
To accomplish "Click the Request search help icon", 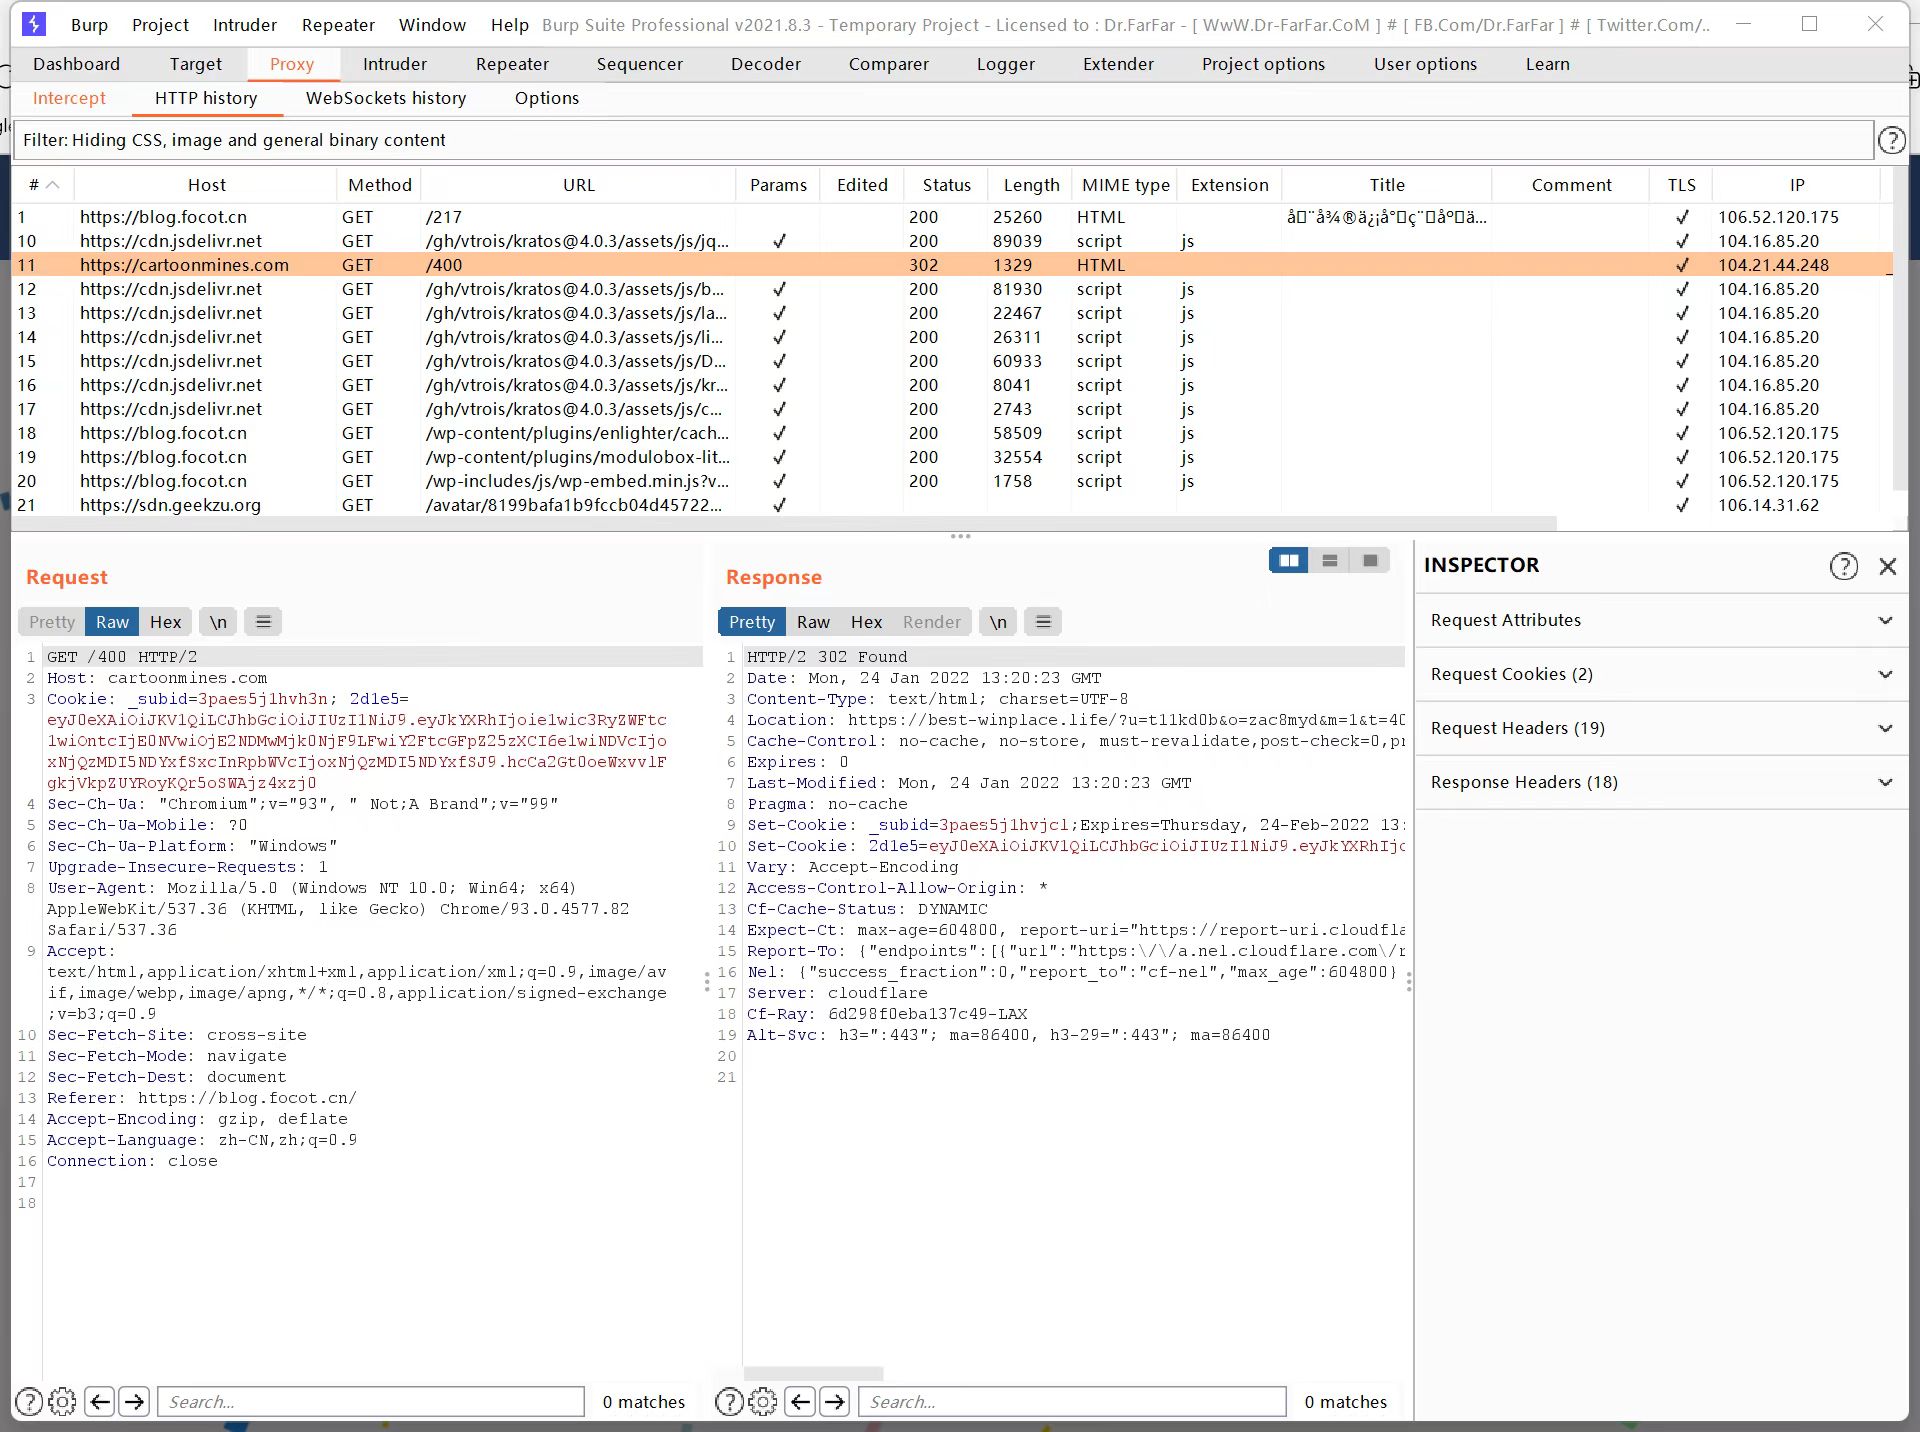I will [x=30, y=1402].
